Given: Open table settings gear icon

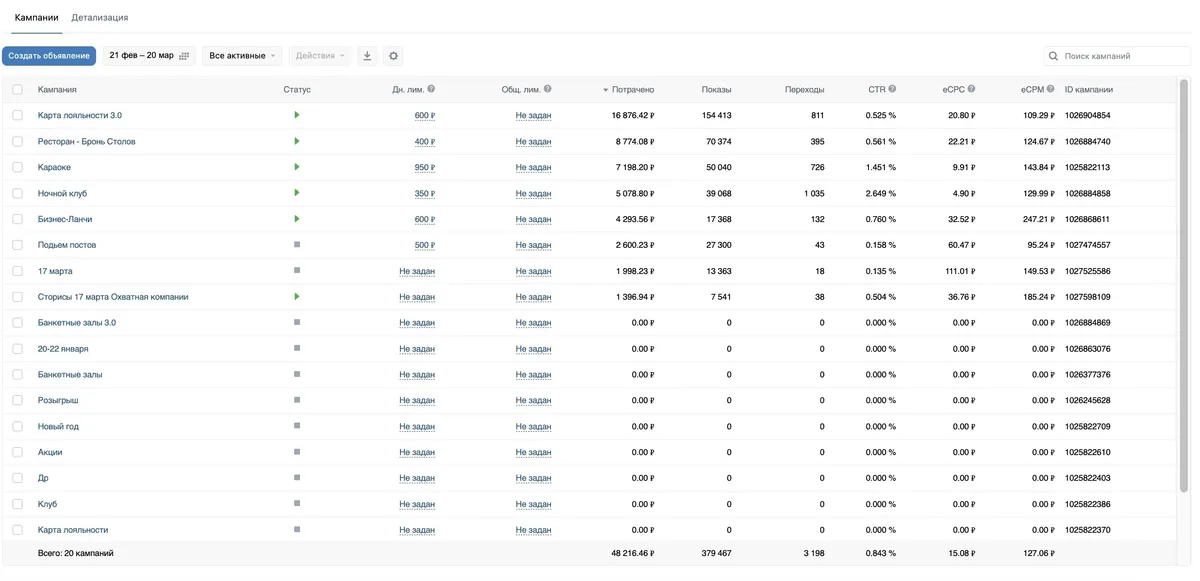Looking at the screenshot, I should point(393,56).
